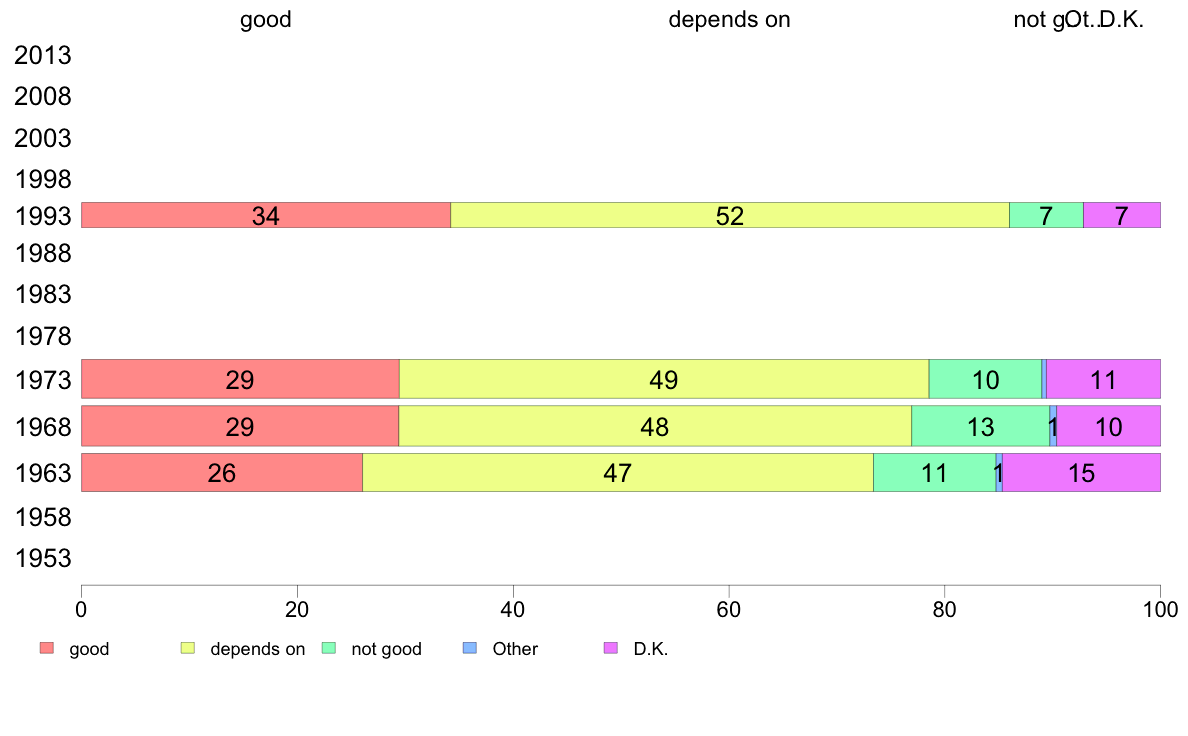Screen dimensions: 1188x736
Task: Click the 1968 yellow segment showing 48
Action: pyautogui.click(x=655, y=426)
